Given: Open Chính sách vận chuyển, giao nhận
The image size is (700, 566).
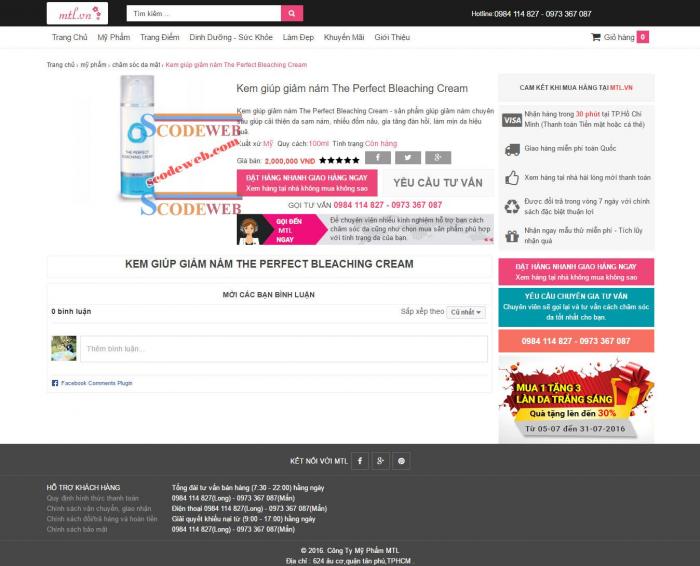Looking at the screenshot, I should (x=99, y=508).
